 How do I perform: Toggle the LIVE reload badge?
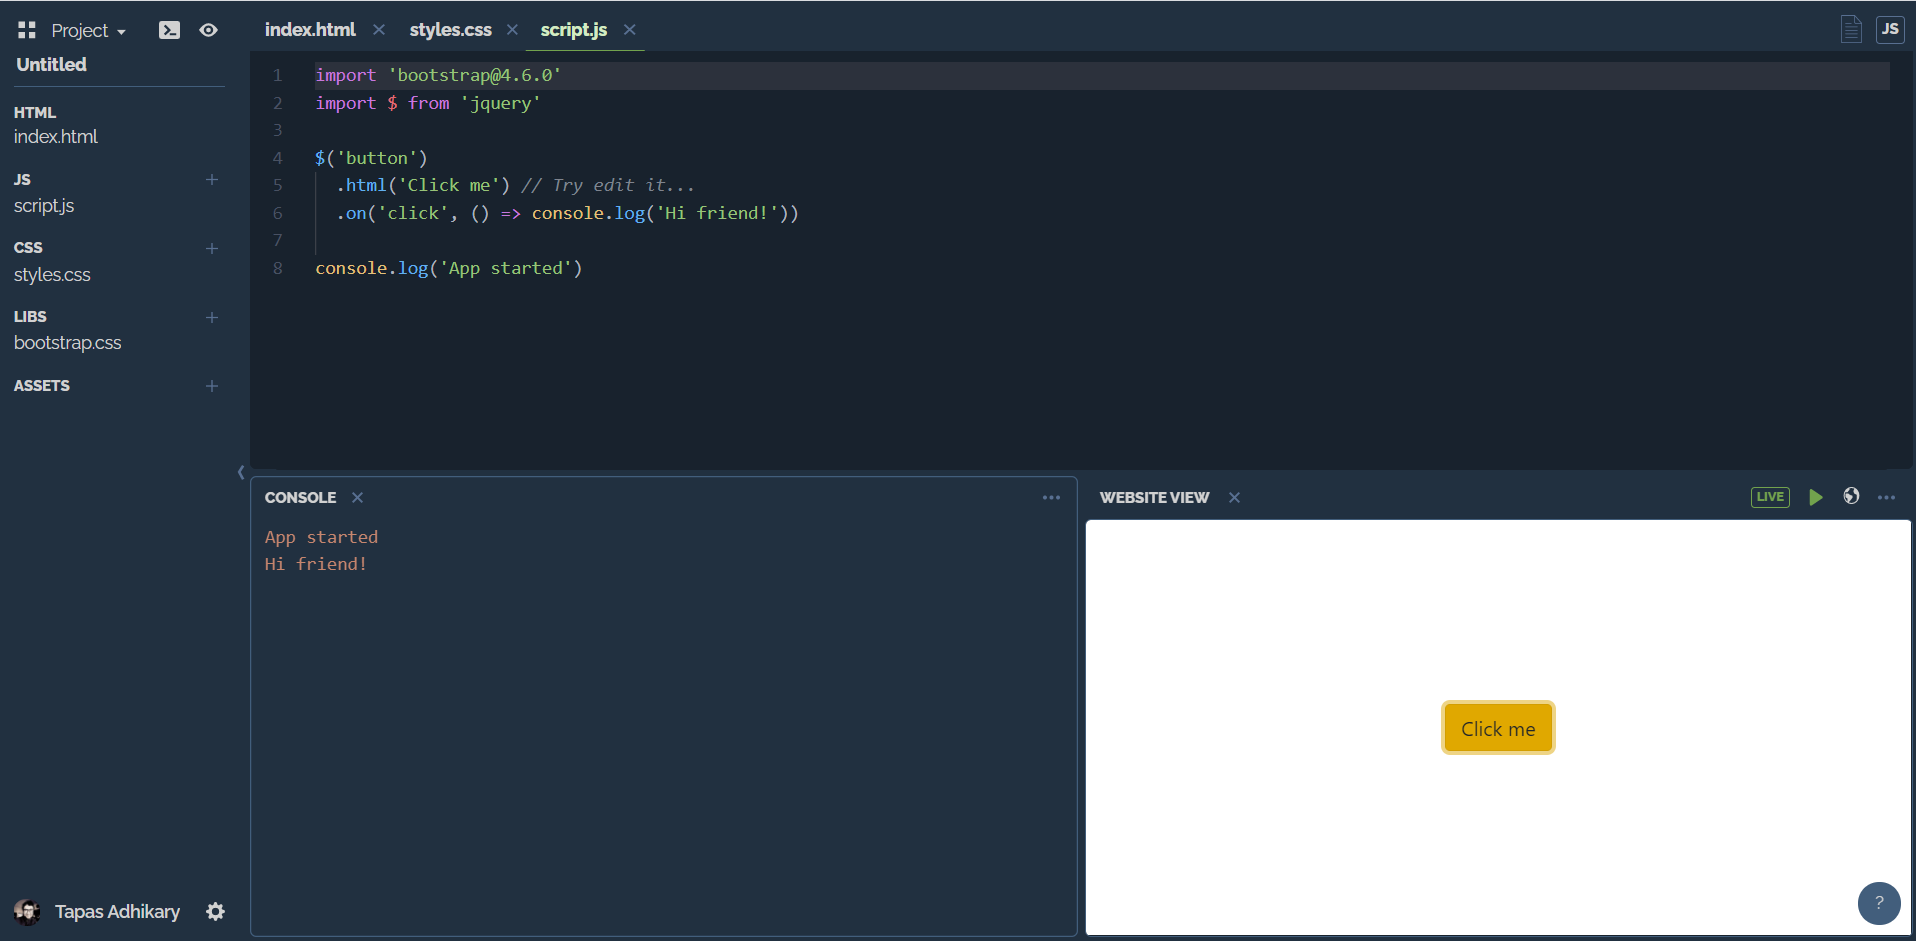click(1769, 497)
